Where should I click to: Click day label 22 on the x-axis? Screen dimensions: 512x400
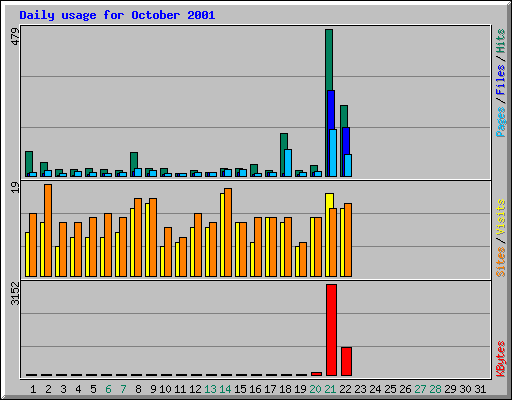(345, 389)
